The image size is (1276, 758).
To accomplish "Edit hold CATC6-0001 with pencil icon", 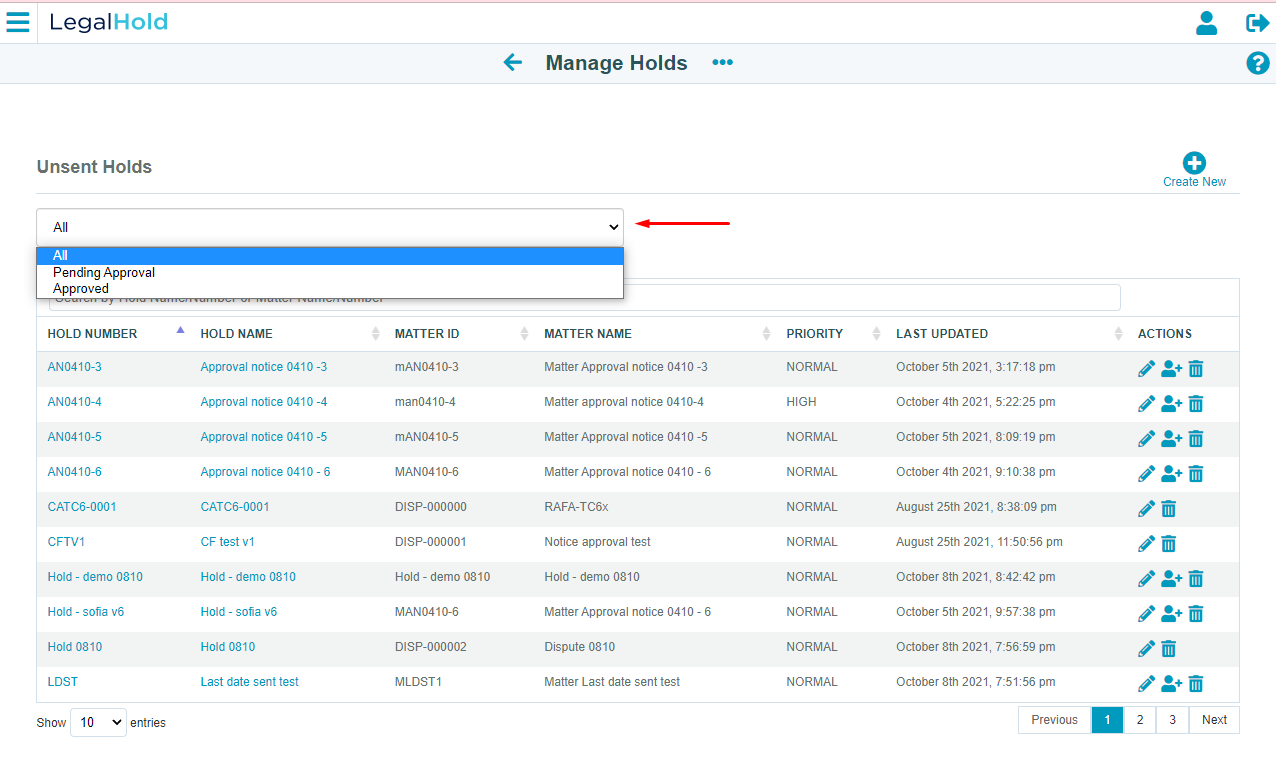I will click(x=1146, y=509).
